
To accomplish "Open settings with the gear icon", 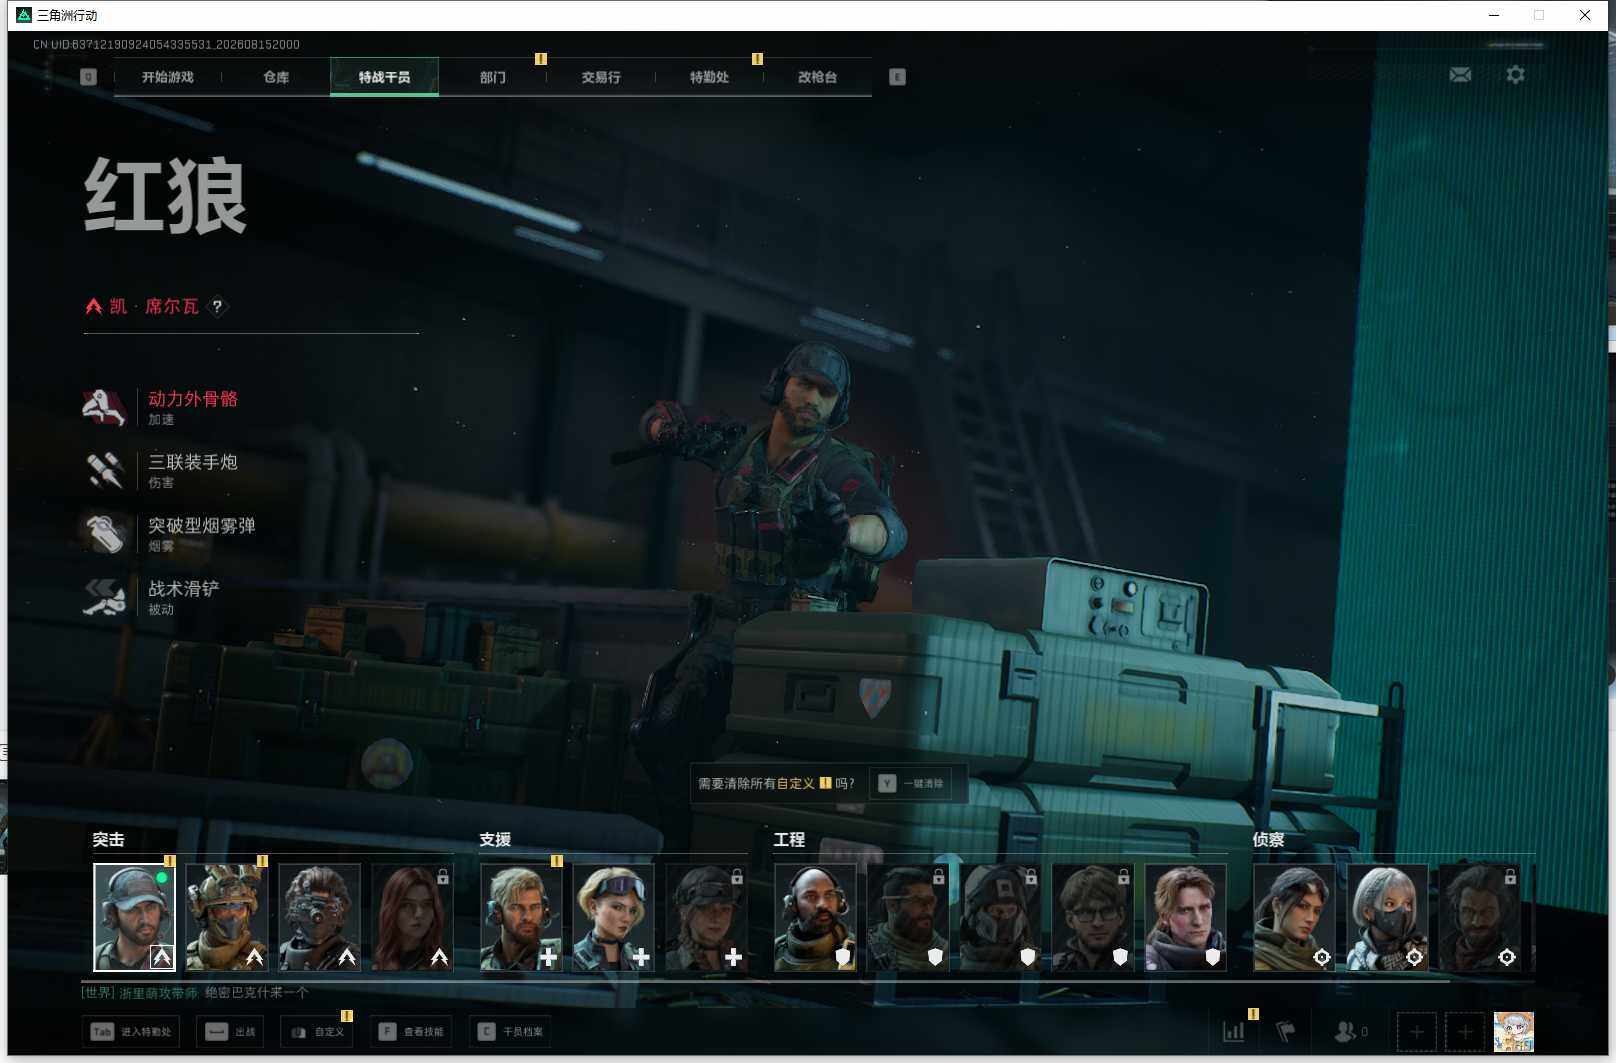I will click(x=1516, y=75).
